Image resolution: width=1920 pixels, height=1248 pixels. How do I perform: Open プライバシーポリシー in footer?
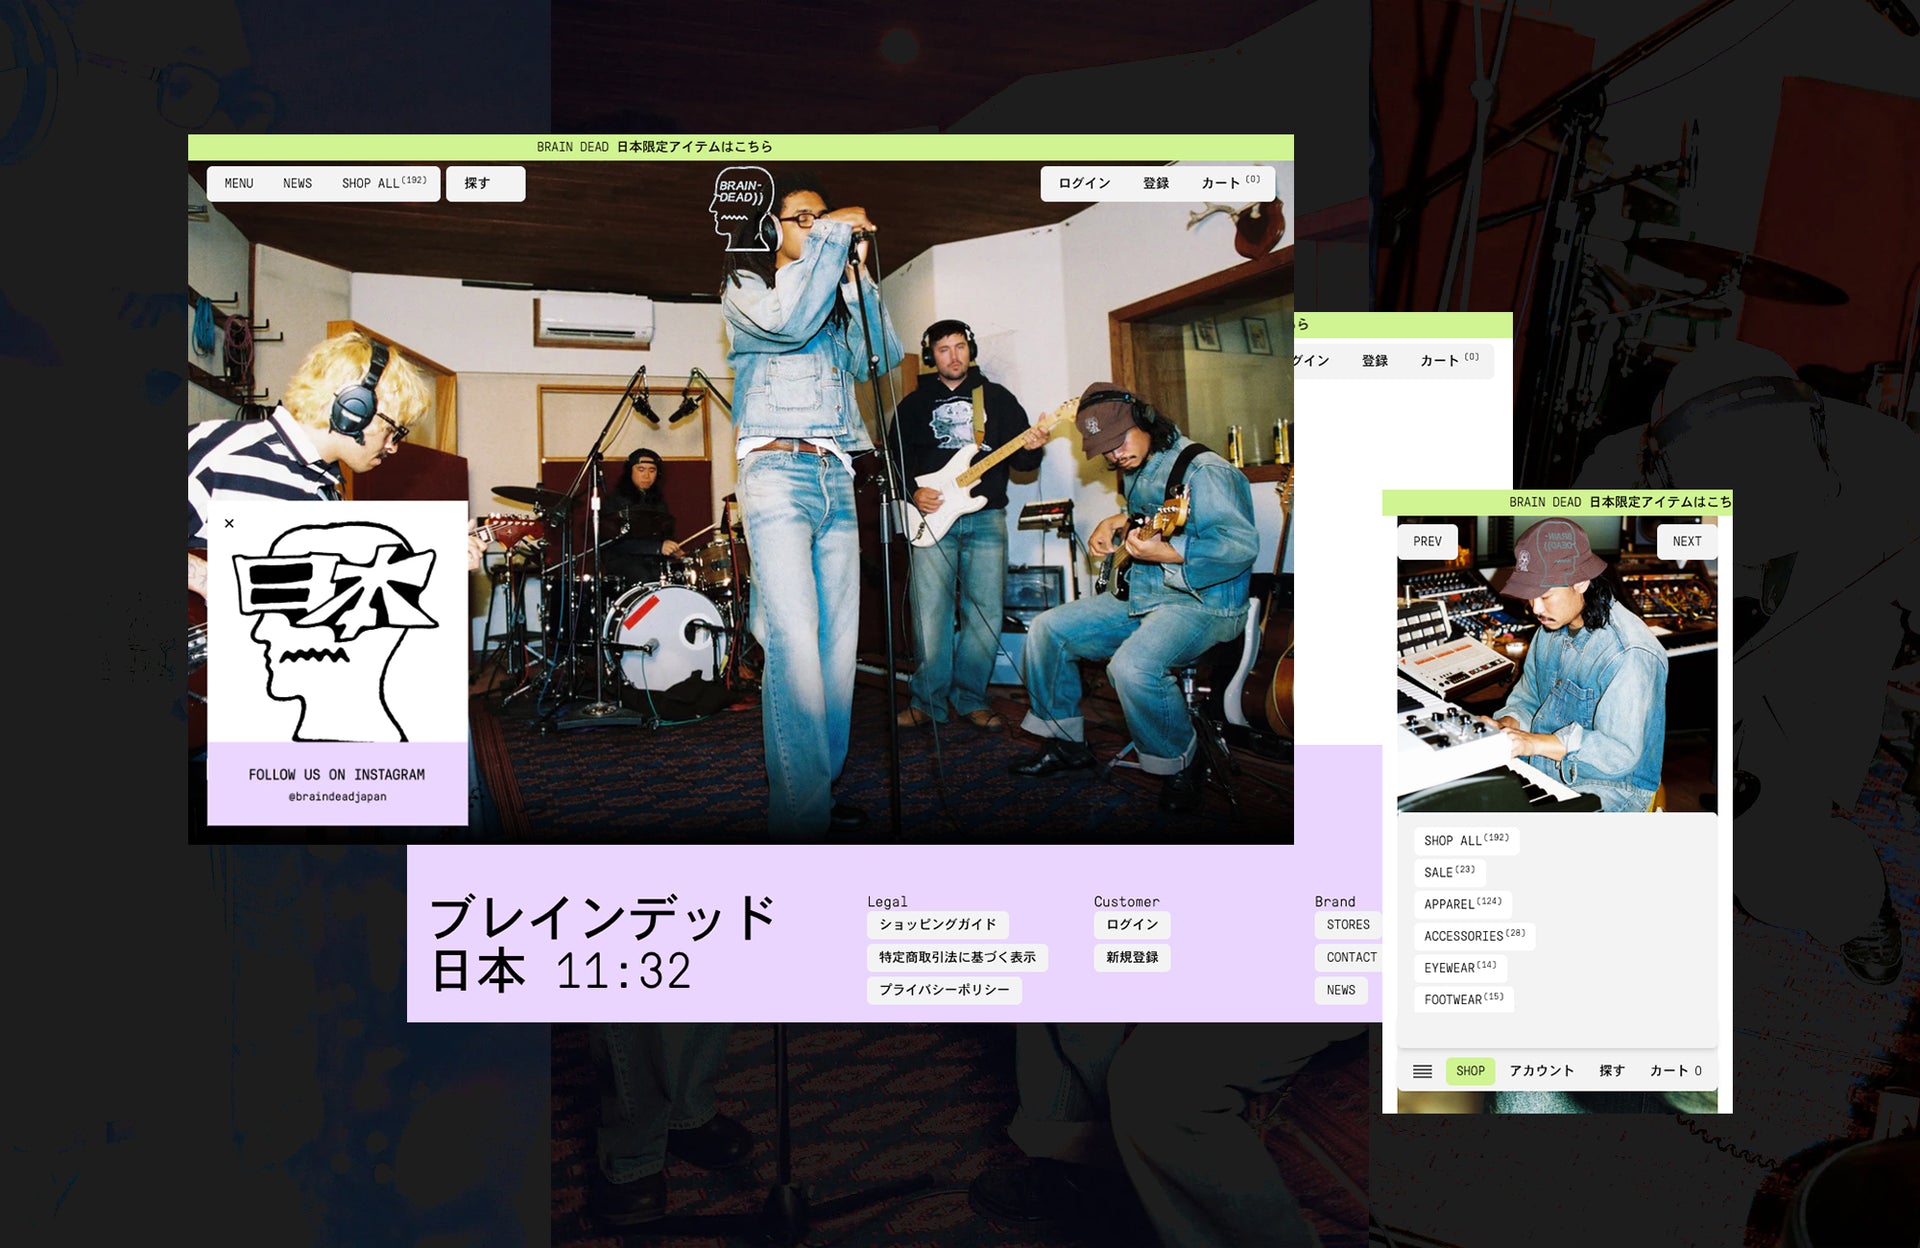point(944,990)
